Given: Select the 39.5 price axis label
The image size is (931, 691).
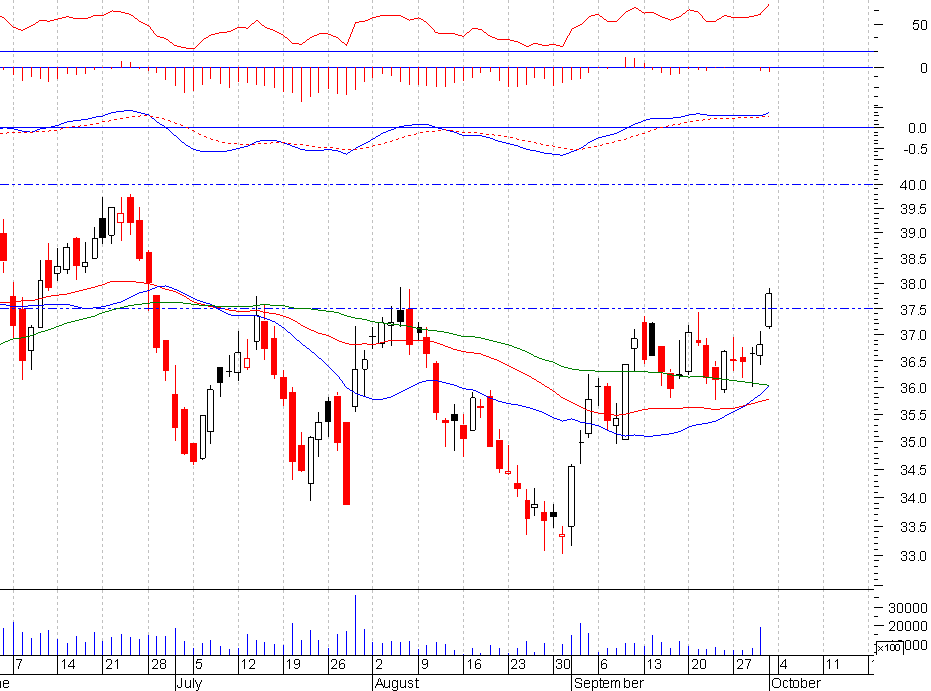Looking at the screenshot, I should [913, 209].
